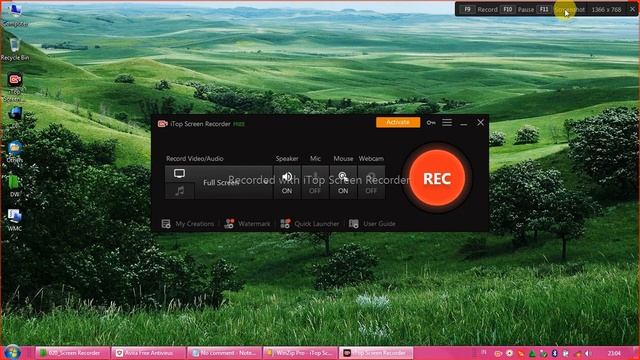This screenshot has height=360, width=640.
Task: Click the Bluetooth tray icon
Action: tap(555, 353)
